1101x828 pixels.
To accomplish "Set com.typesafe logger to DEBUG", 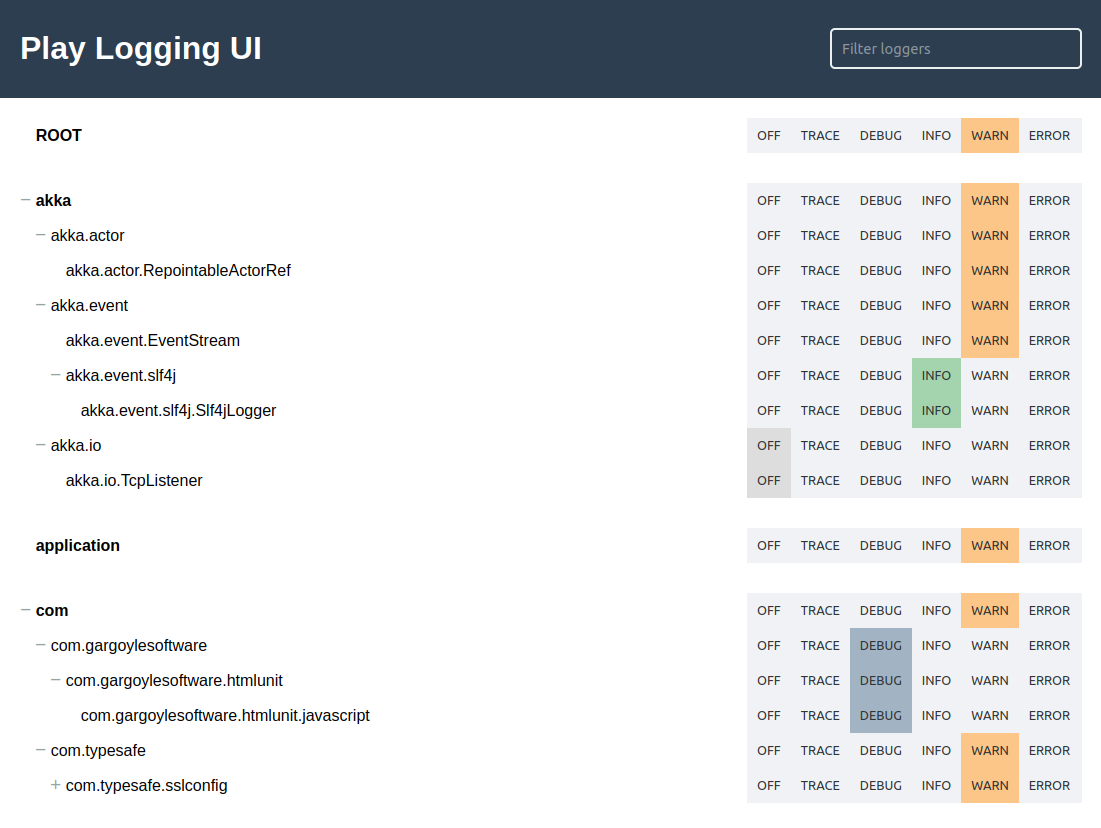I will 881,751.
